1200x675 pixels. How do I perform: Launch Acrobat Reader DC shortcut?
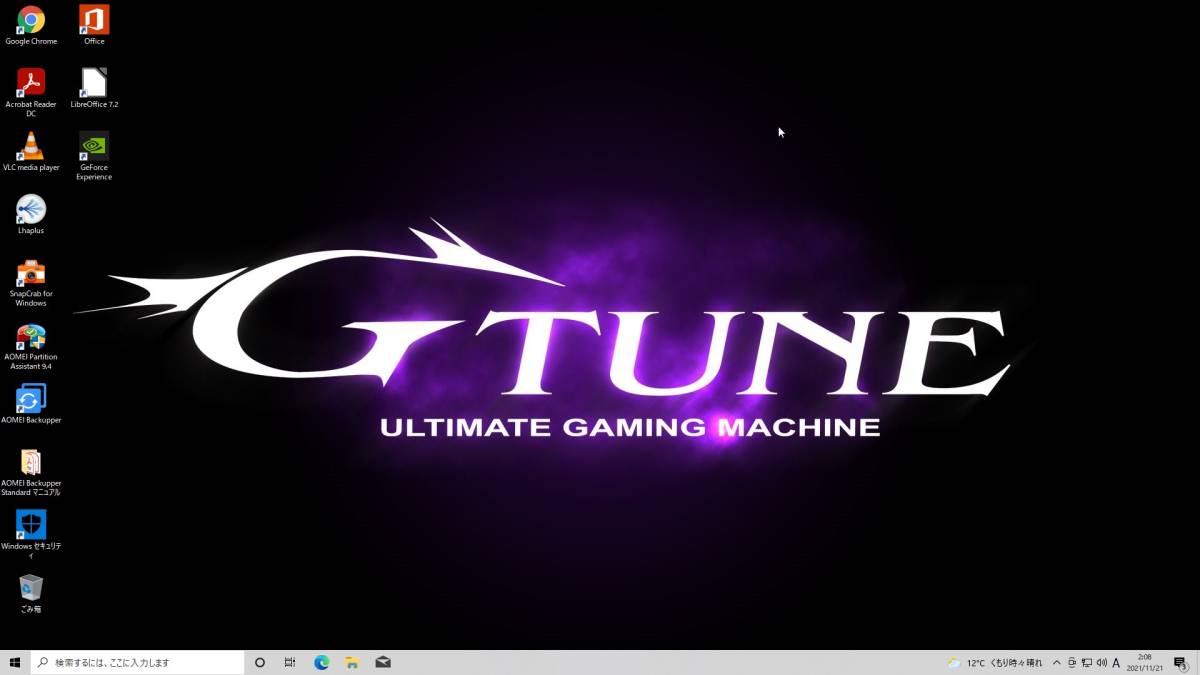[x=31, y=92]
